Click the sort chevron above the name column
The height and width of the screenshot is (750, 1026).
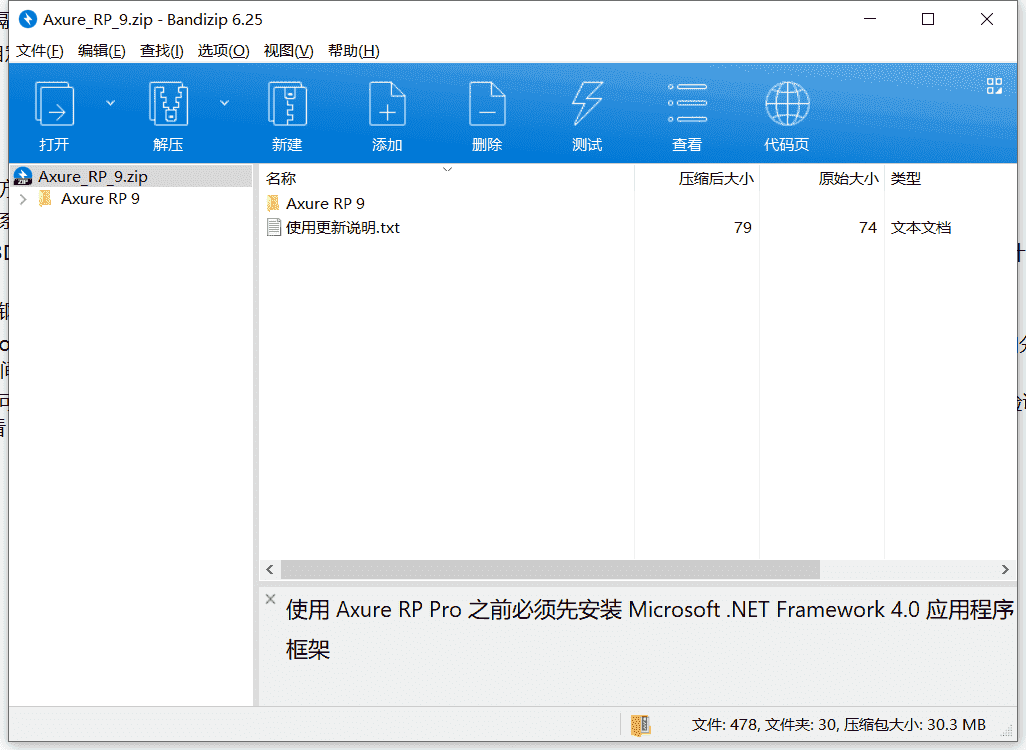(448, 170)
